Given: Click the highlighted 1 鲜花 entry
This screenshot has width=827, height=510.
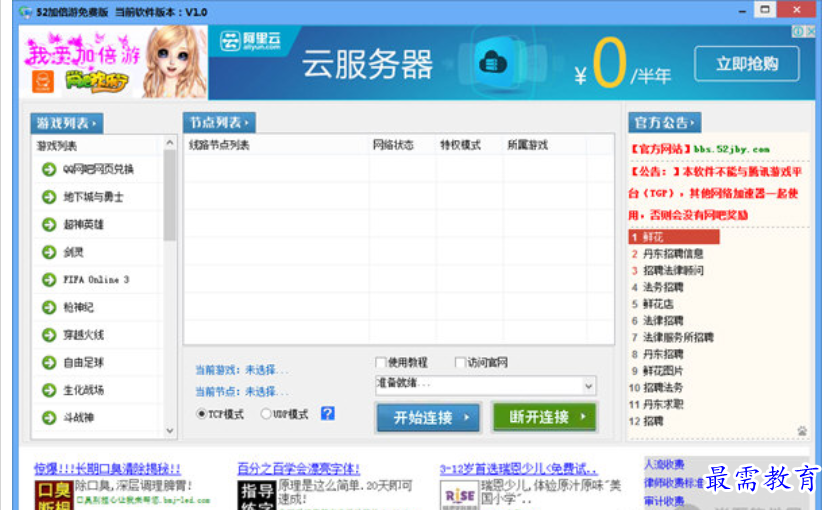Looking at the screenshot, I should (x=674, y=237).
